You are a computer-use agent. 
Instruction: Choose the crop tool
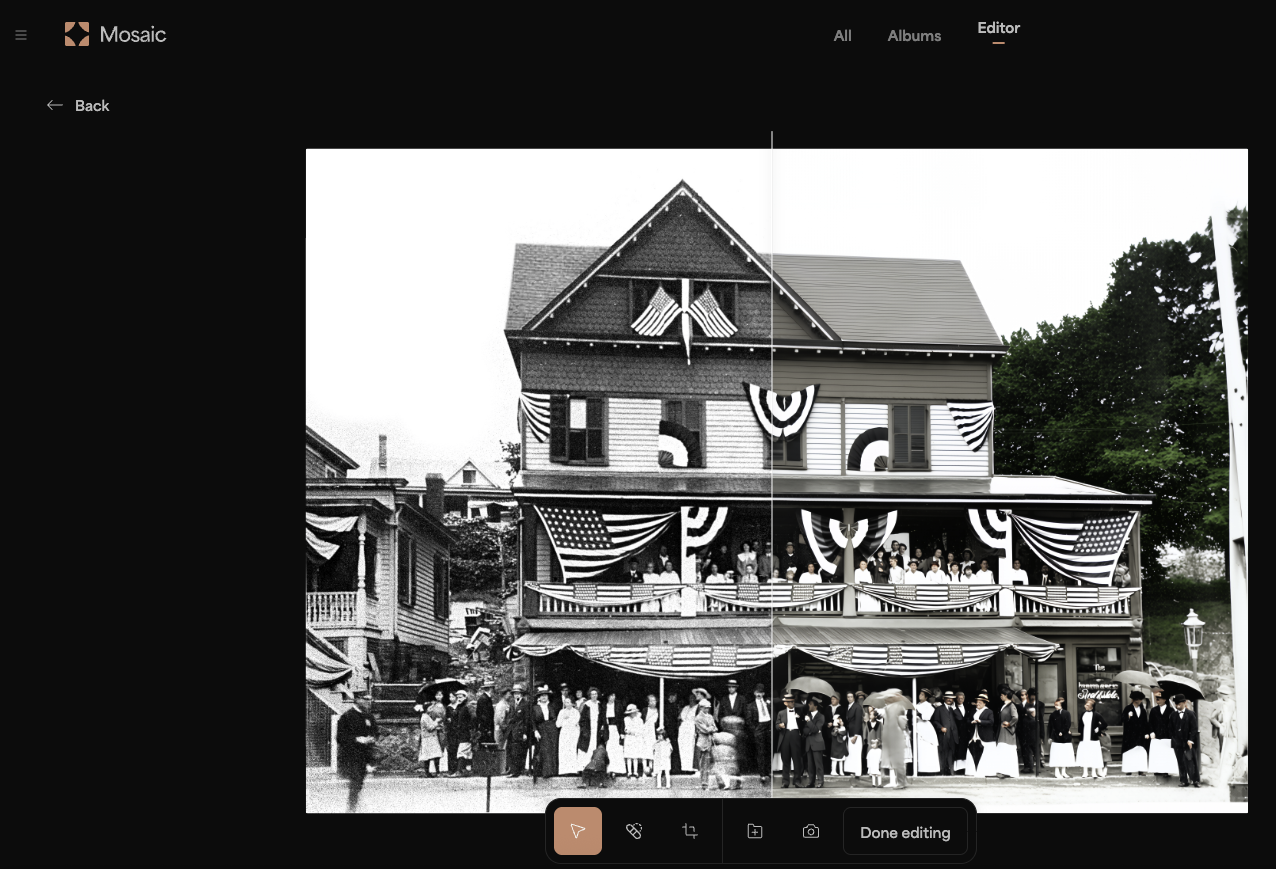tap(690, 831)
